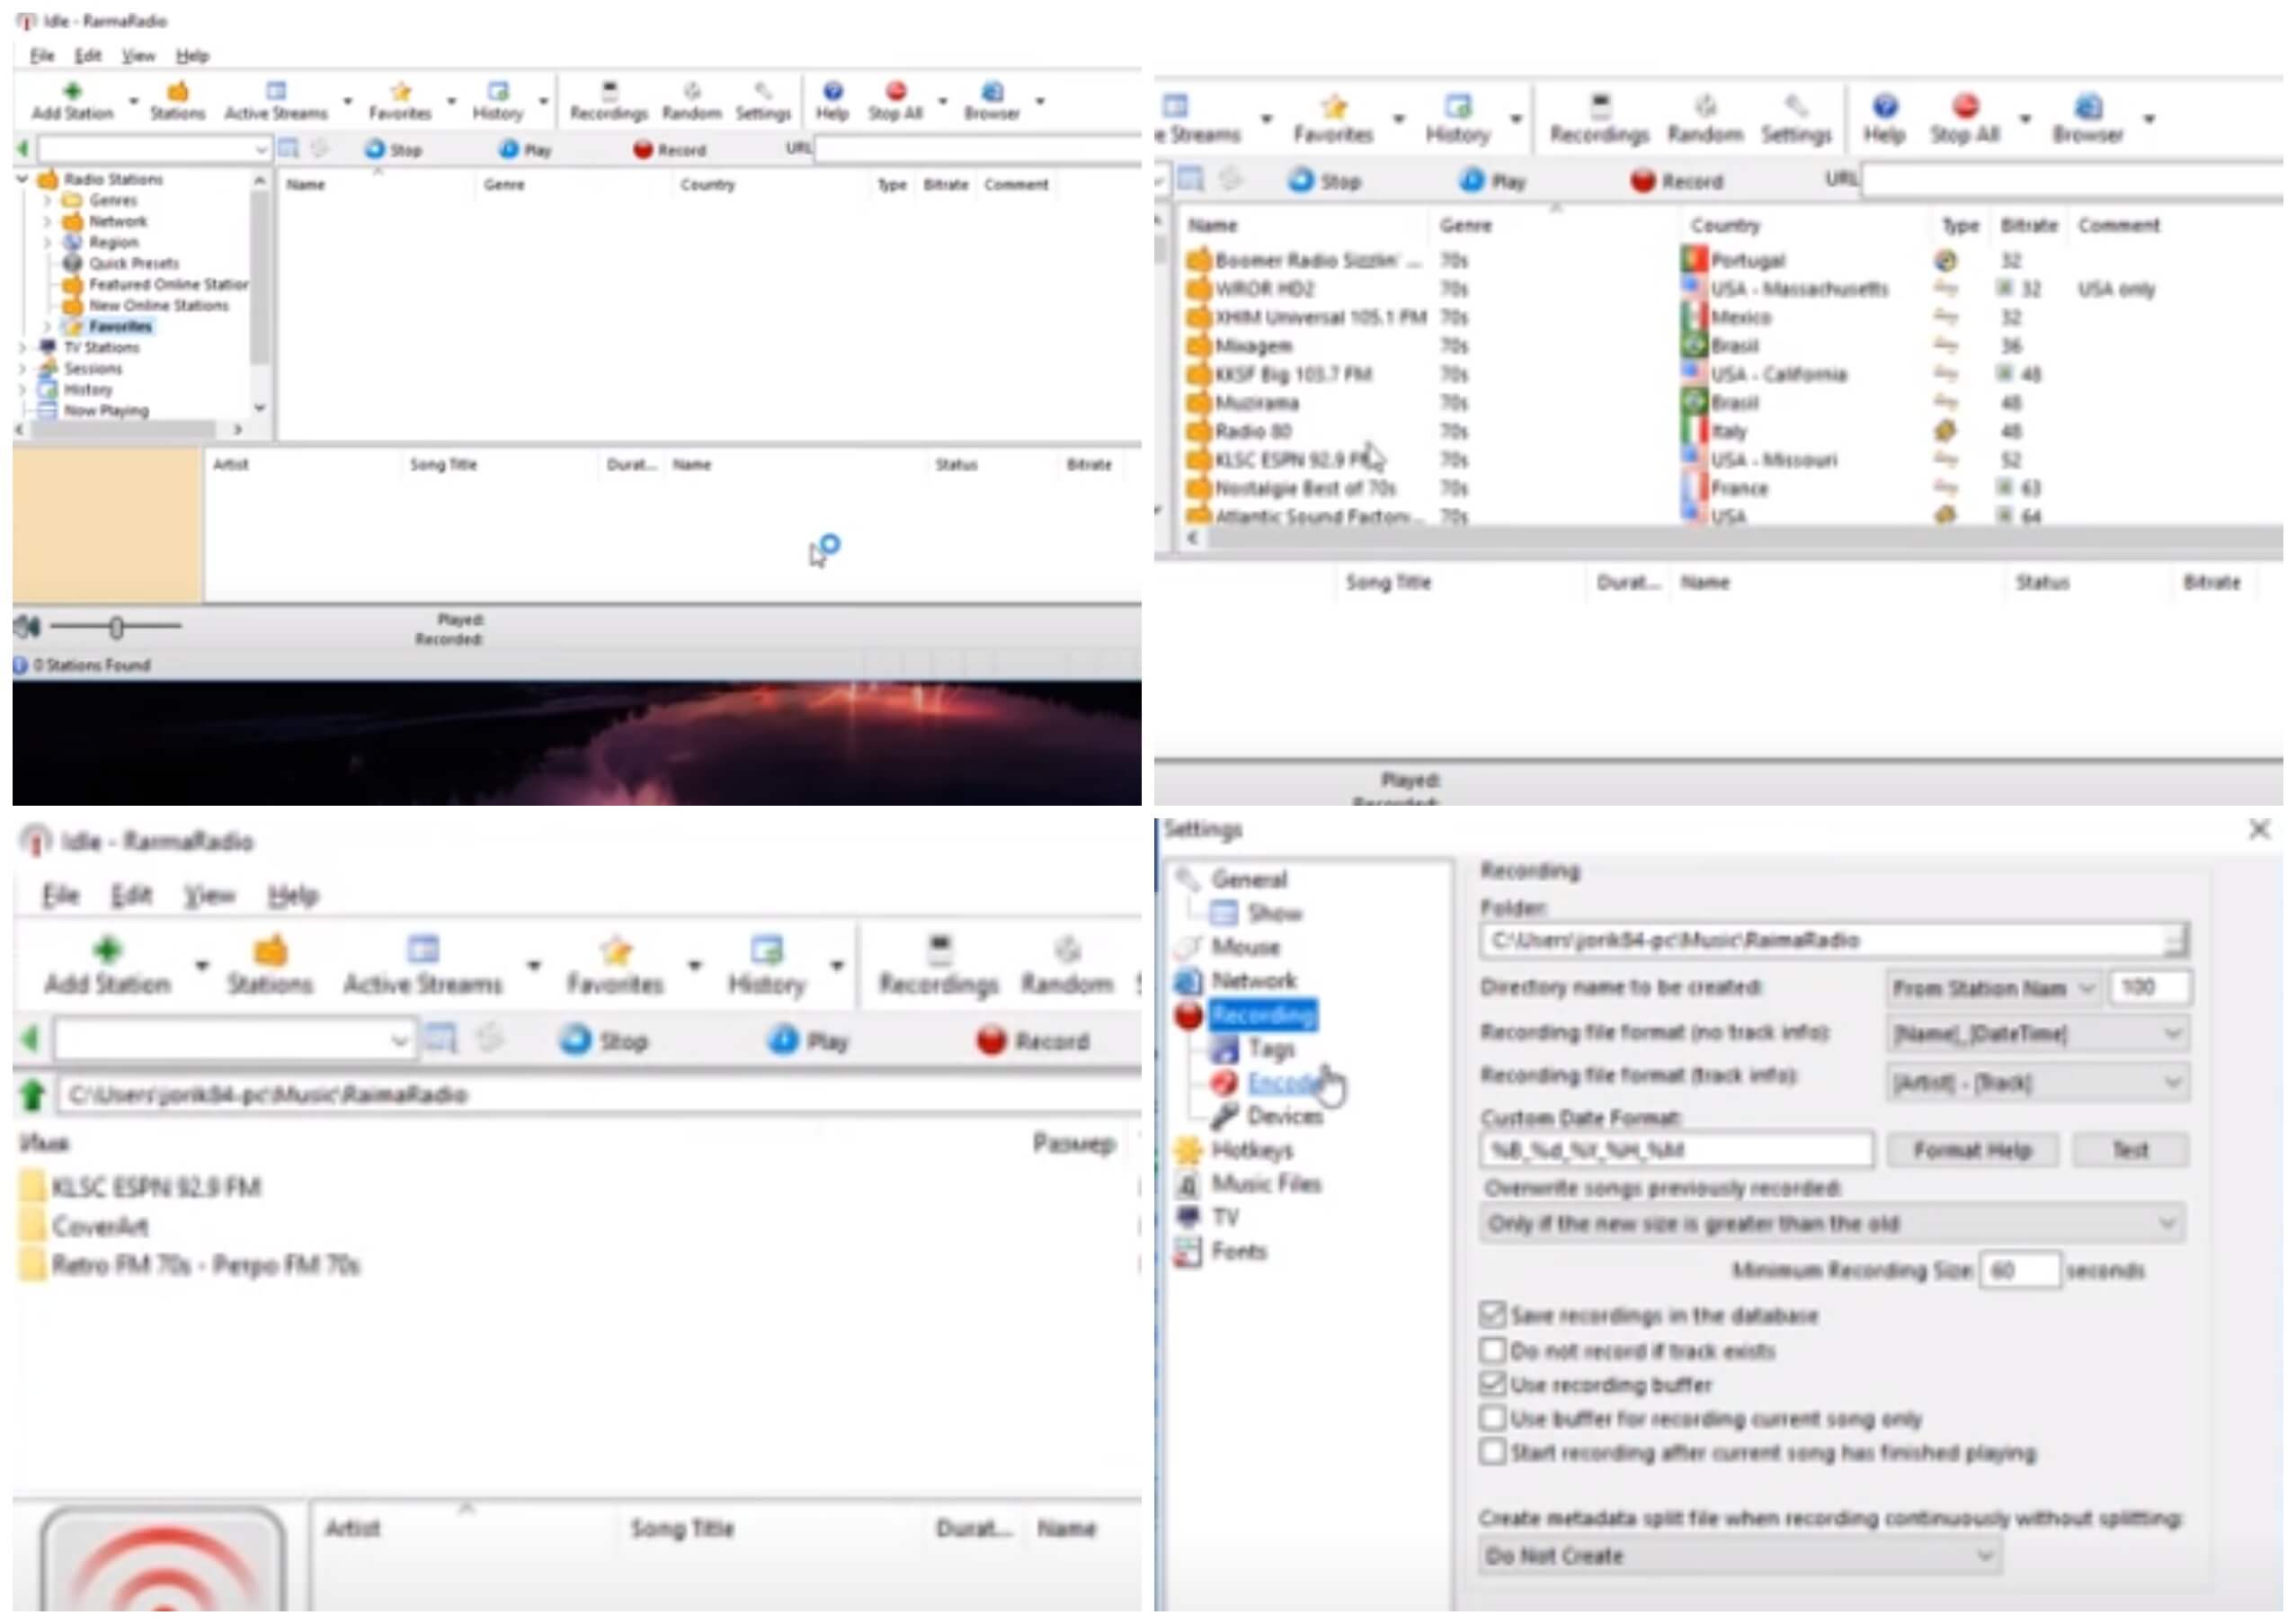Open Fonts section in Settings
The height and width of the screenshot is (1624, 2296).
1238,1252
